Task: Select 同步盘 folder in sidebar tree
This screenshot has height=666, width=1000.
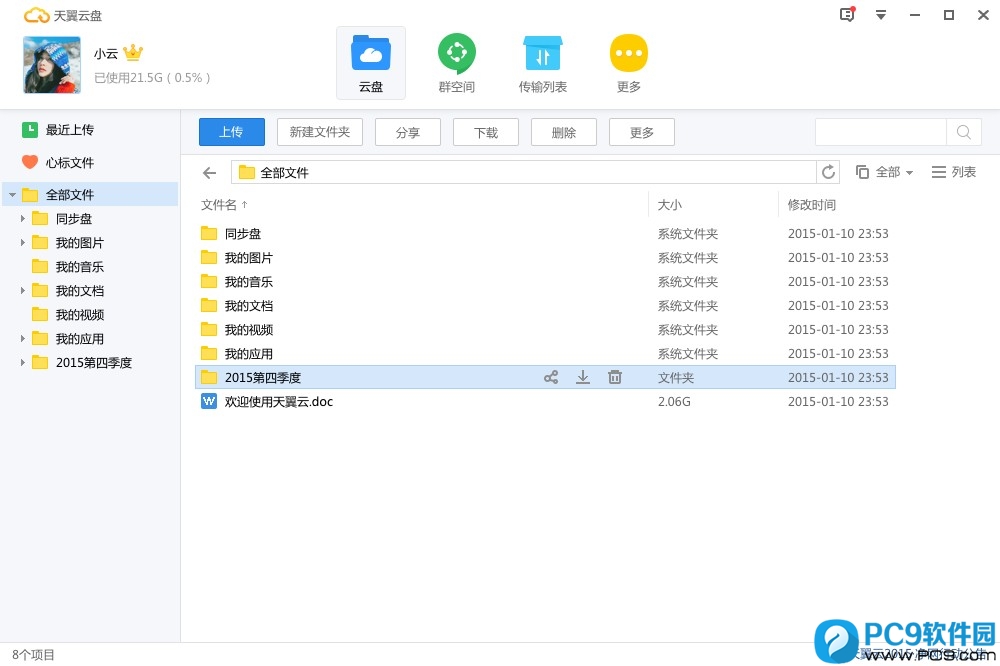Action: pyautogui.click(x=62, y=219)
